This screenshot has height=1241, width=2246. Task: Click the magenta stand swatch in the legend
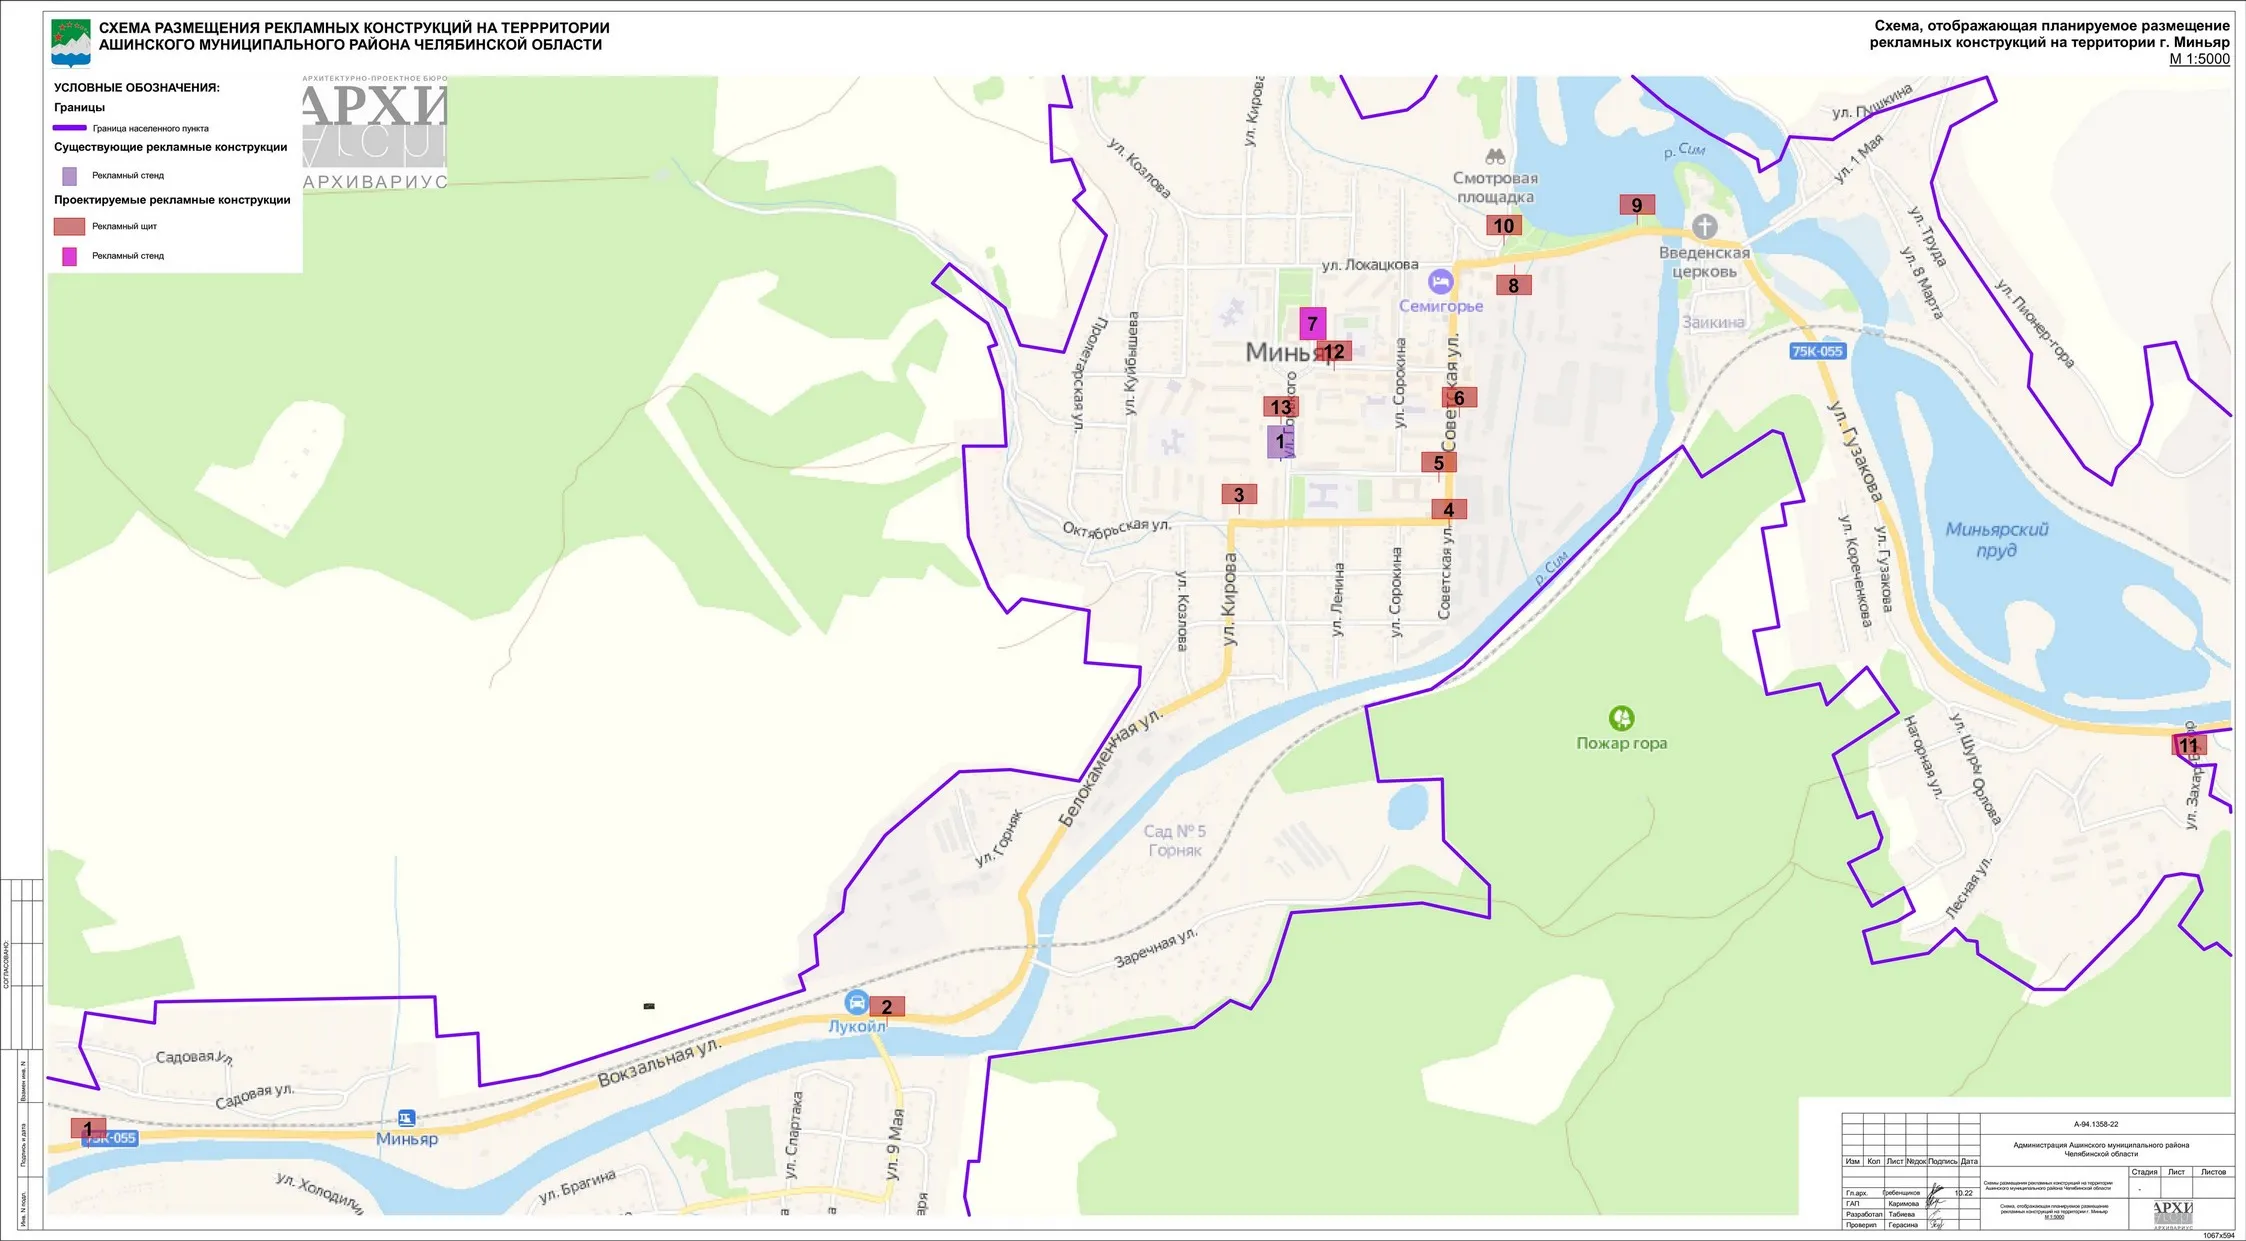tap(70, 256)
